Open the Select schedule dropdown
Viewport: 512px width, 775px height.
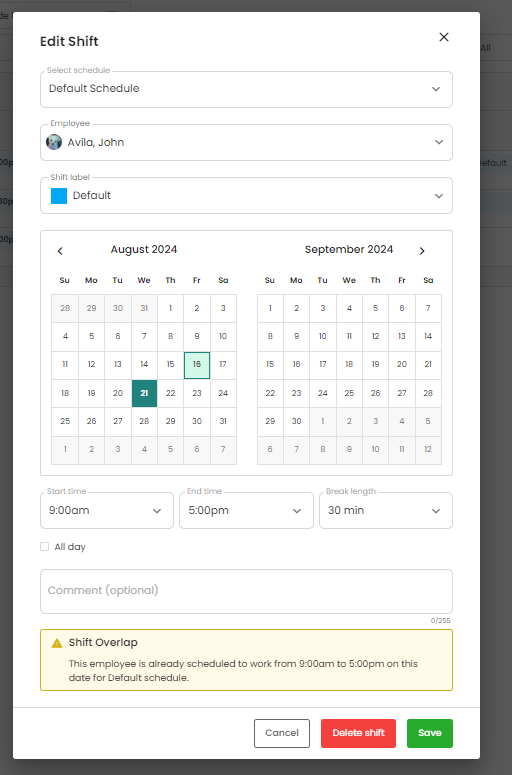click(246, 89)
